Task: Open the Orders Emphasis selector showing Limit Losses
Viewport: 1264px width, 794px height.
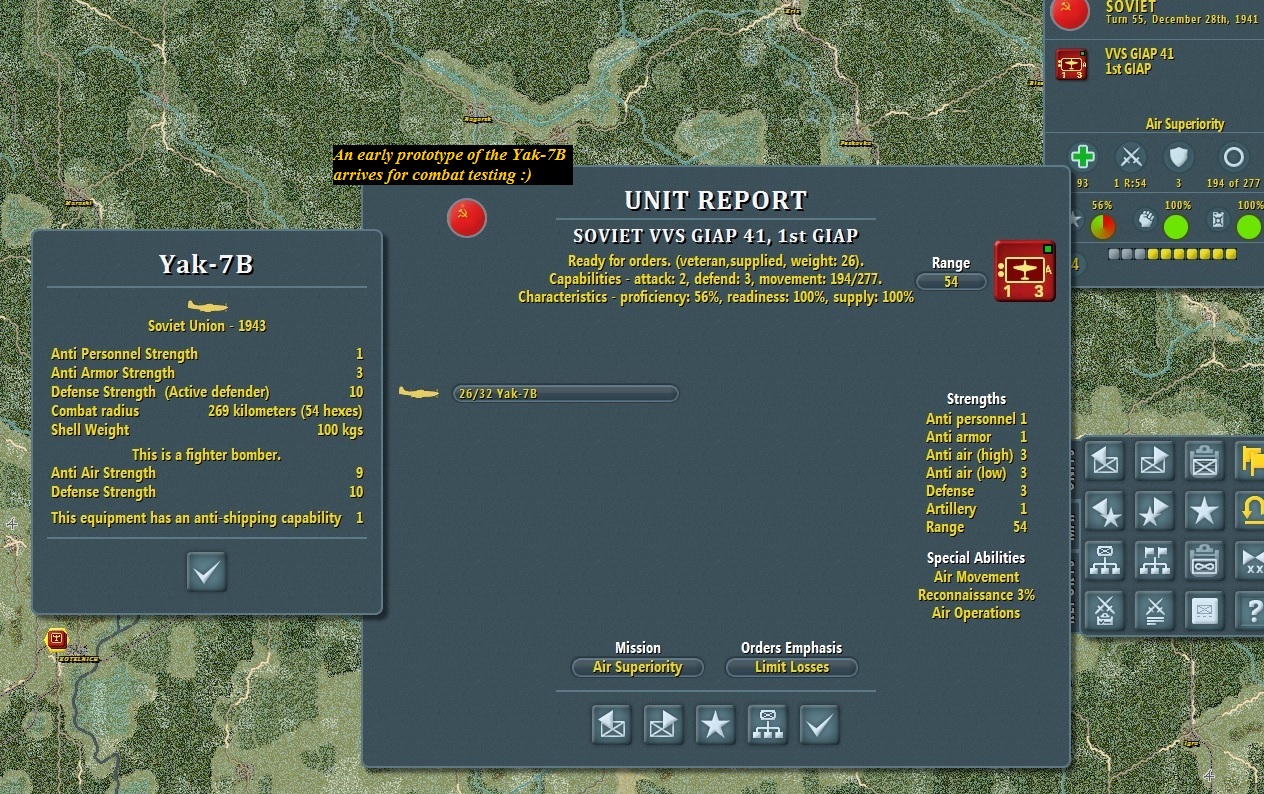Action: coord(791,667)
